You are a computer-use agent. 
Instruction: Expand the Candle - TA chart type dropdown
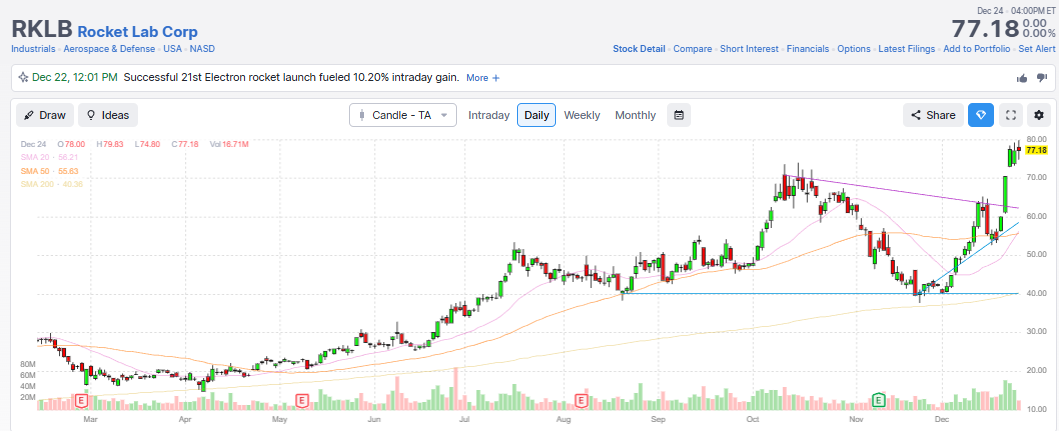pyautogui.click(x=403, y=115)
